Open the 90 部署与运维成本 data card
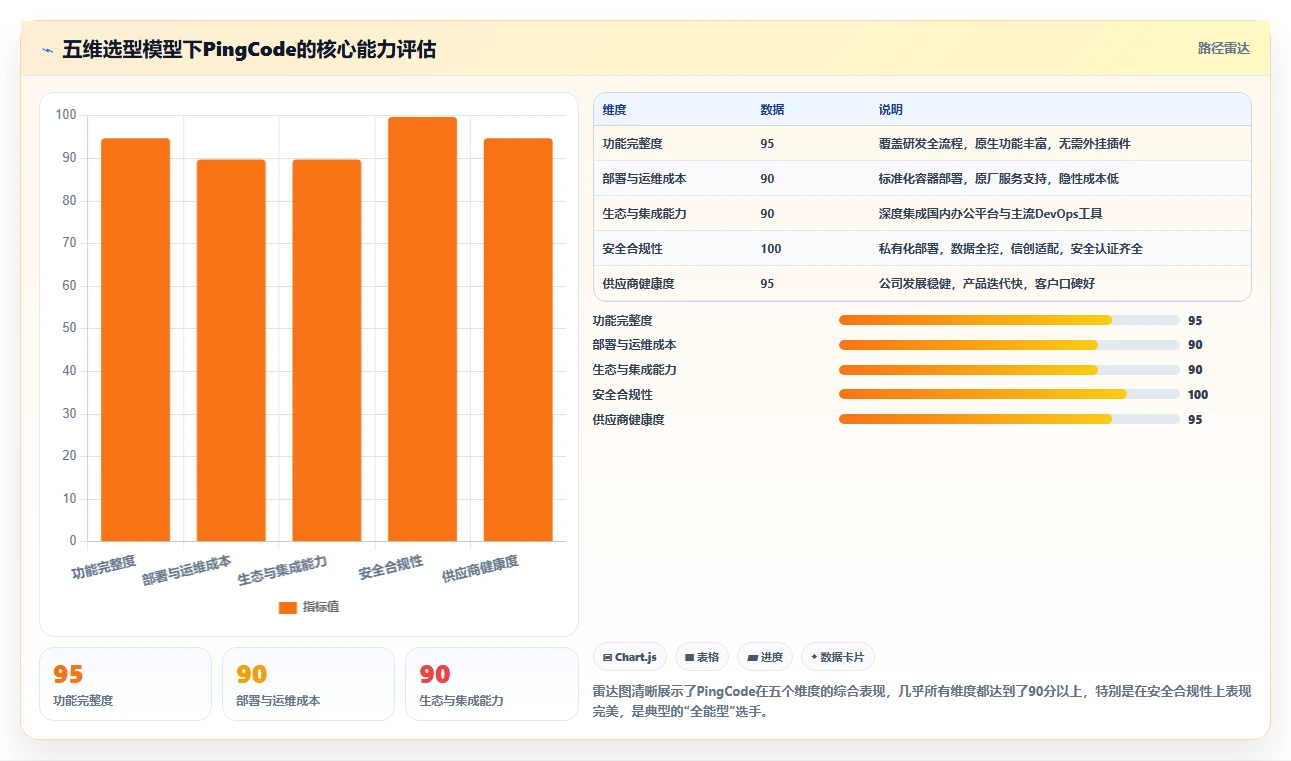This screenshot has height=761, width=1291. pyautogui.click(x=308, y=684)
